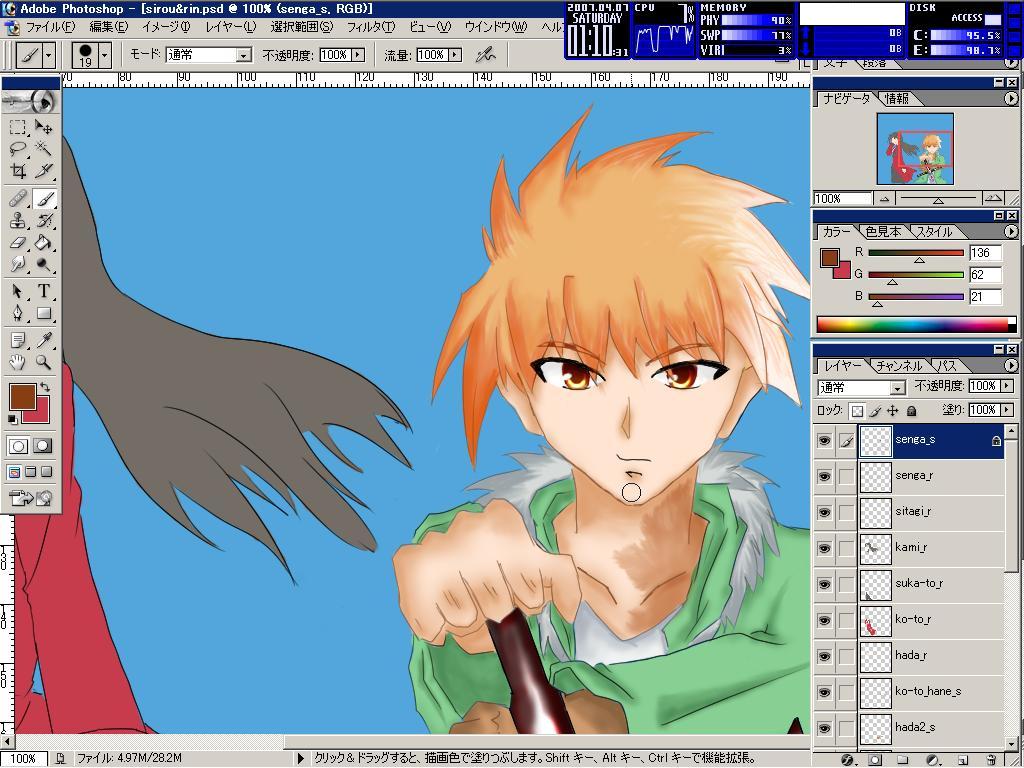The width and height of the screenshot is (1024, 768).
Task: Switch to full screen with menu bar
Action: (31, 472)
